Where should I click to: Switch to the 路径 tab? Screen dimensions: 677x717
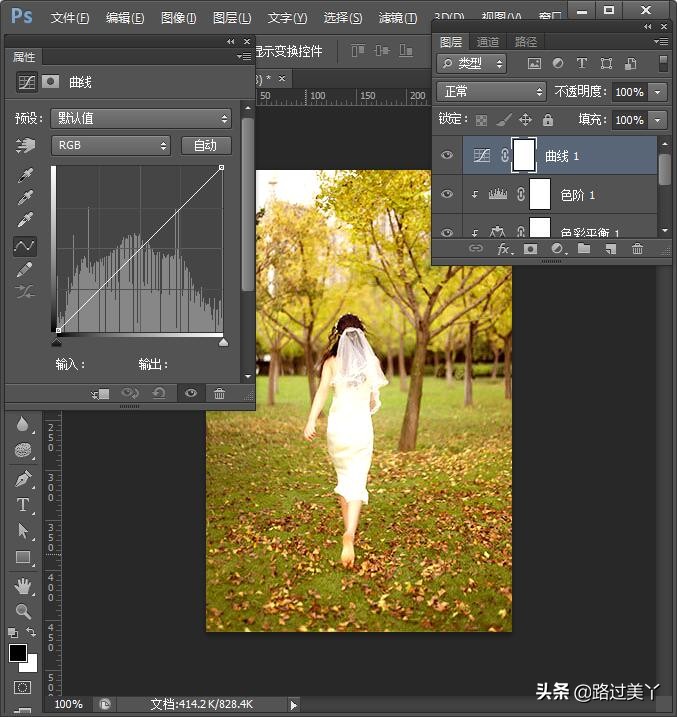pos(526,42)
